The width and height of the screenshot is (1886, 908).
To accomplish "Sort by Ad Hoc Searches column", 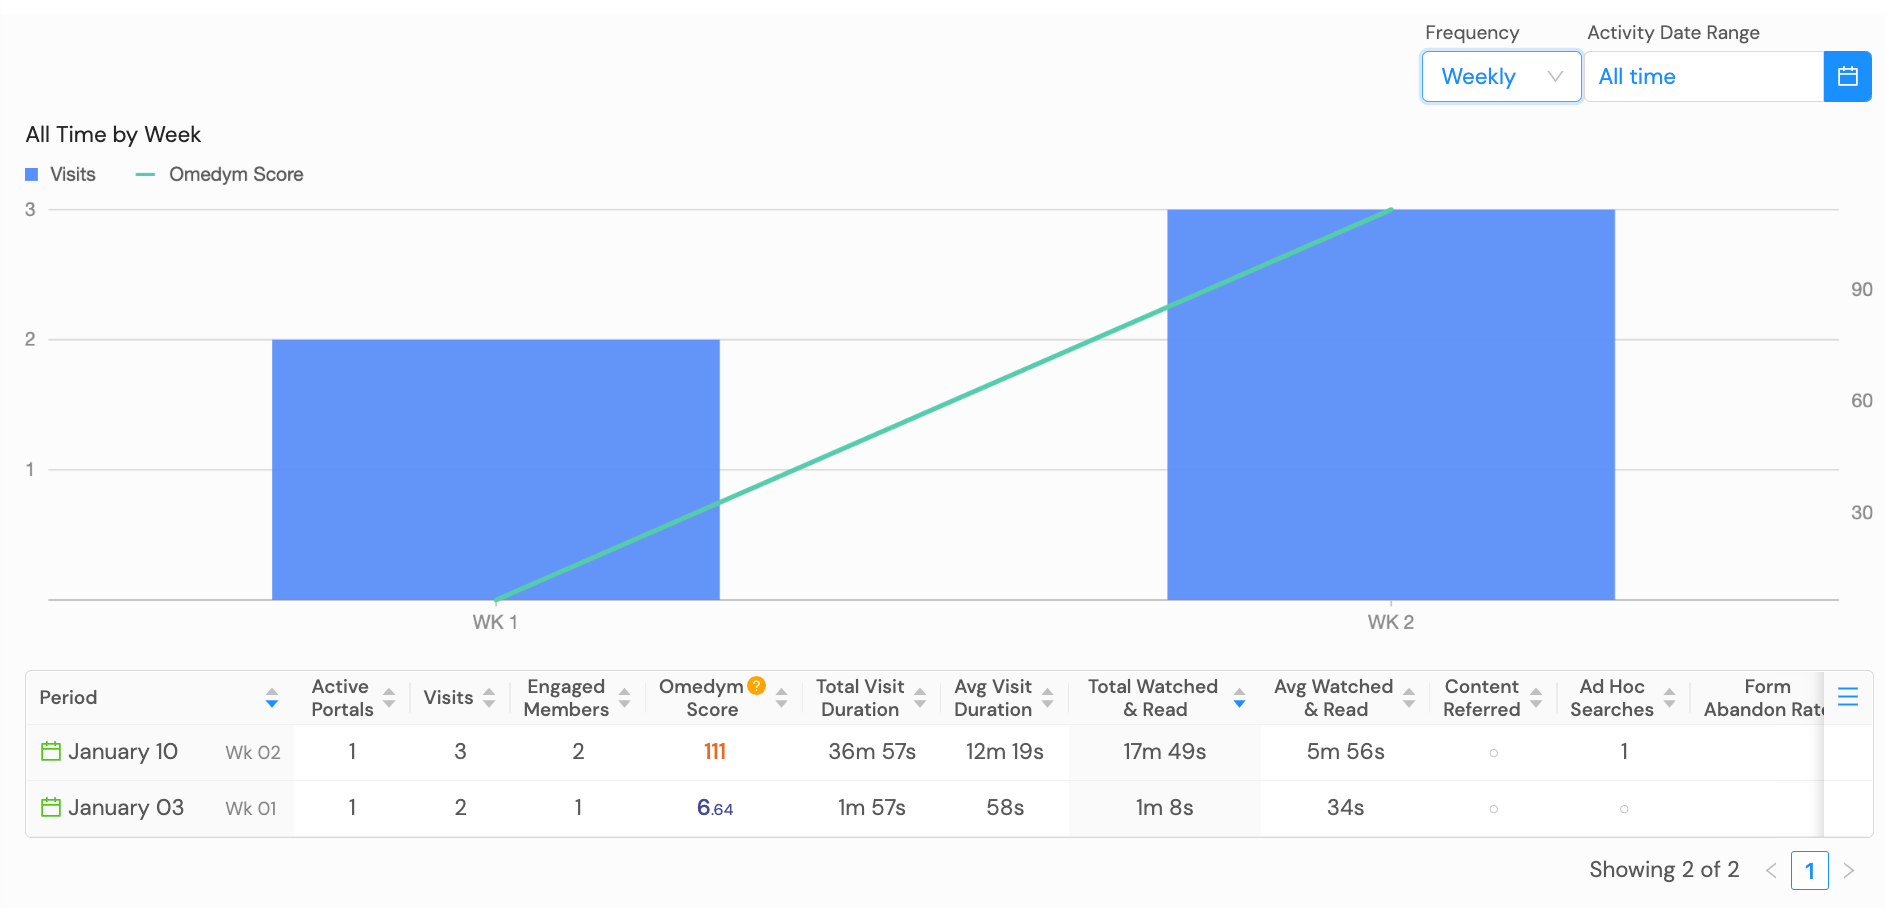I will point(1669,698).
